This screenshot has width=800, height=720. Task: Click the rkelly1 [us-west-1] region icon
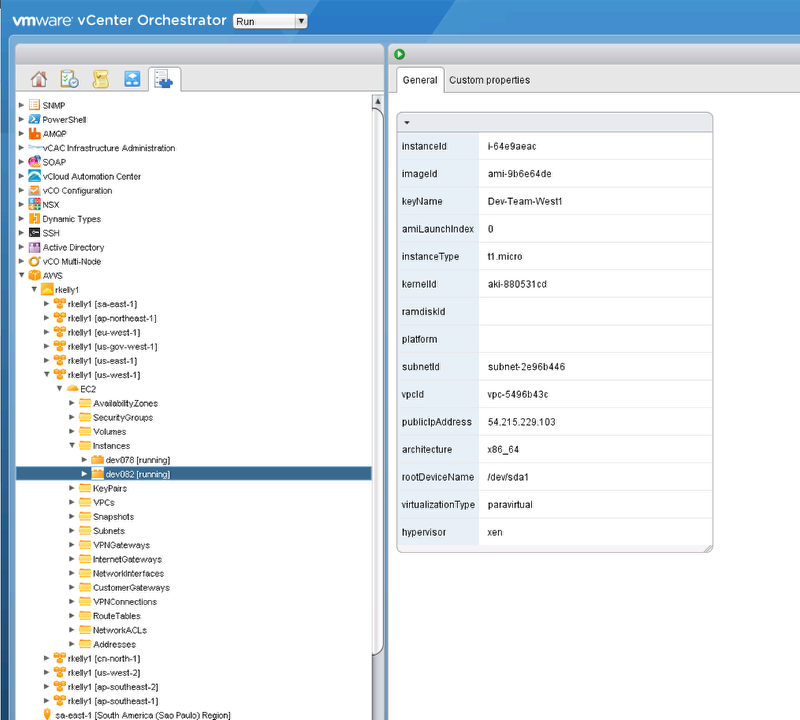point(60,375)
